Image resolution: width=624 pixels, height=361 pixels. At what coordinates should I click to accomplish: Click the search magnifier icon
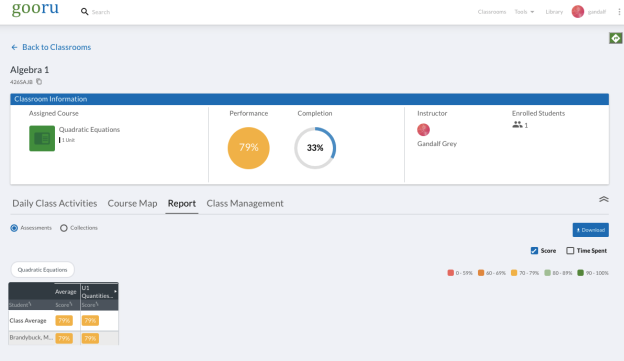click(x=84, y=12)
